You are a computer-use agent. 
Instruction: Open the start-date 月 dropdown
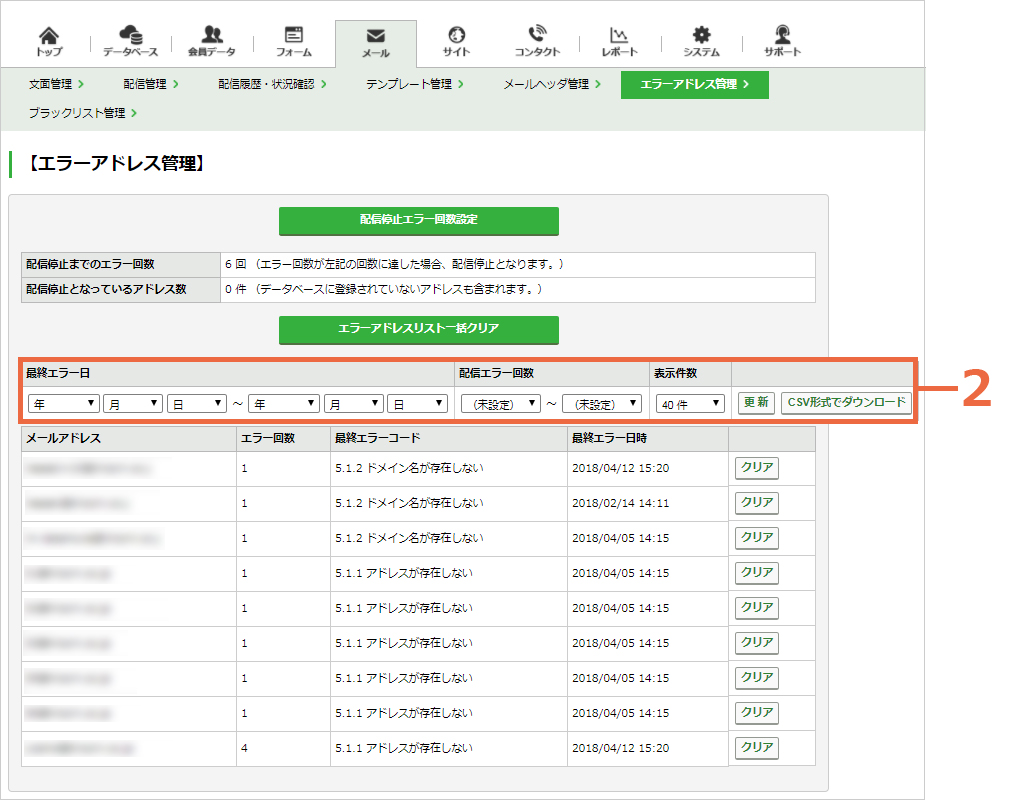coord(132,404)
